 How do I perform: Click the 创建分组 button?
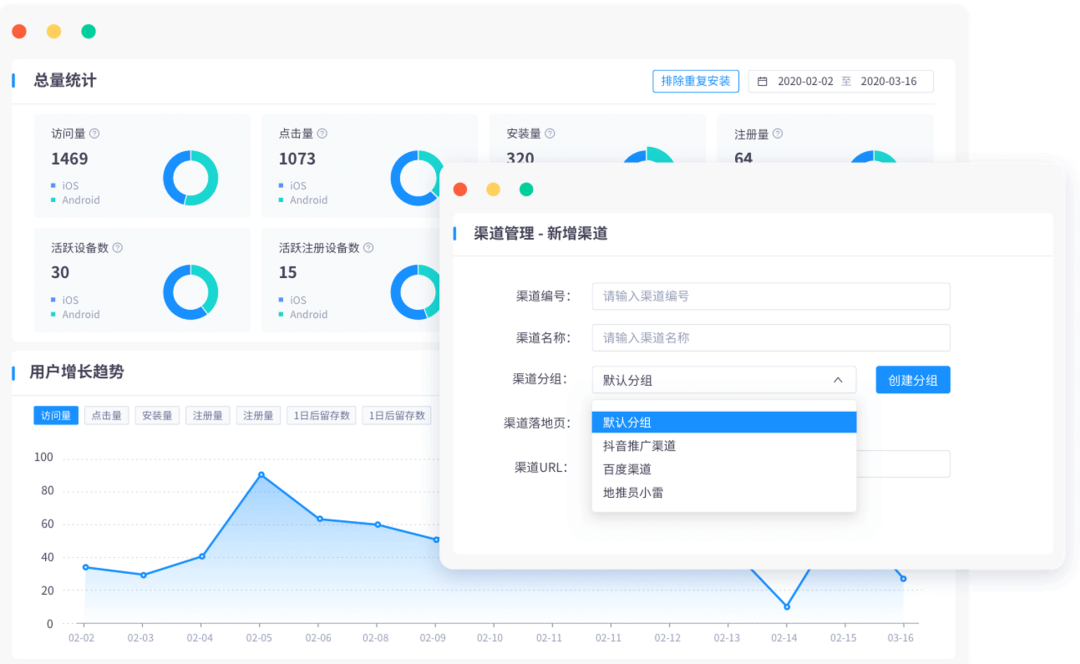[x=912, y=380]
